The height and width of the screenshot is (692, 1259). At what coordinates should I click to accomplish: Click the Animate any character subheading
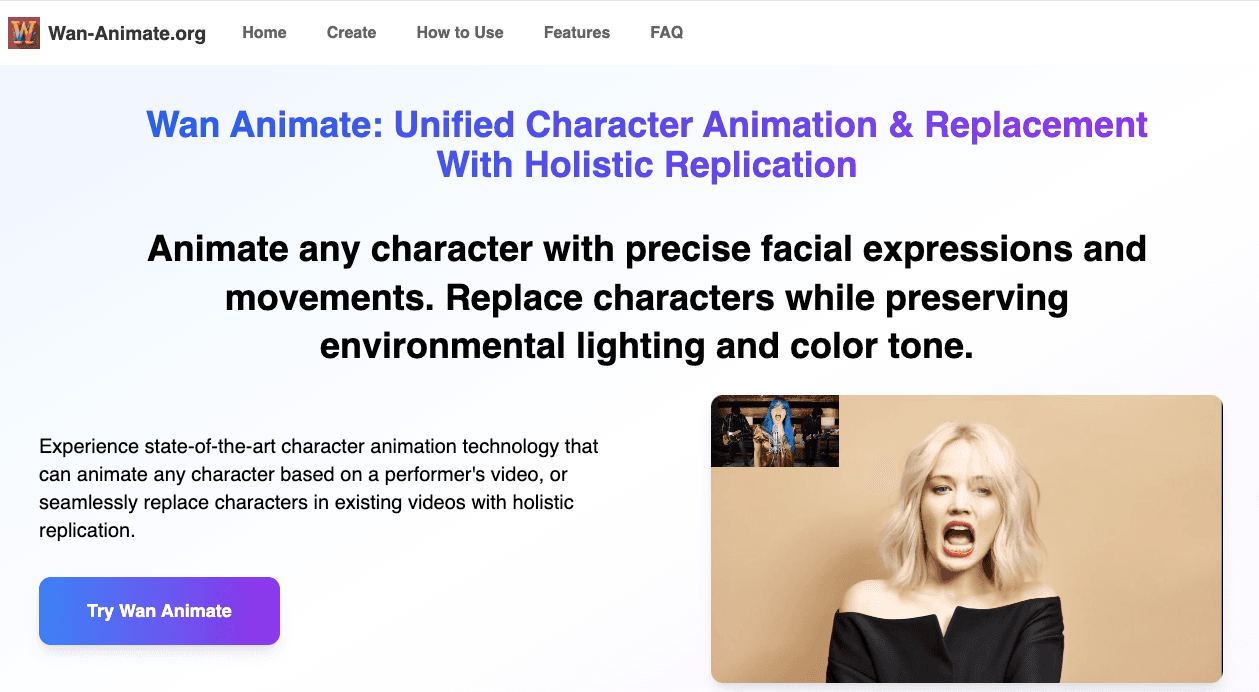click(646, 297)
